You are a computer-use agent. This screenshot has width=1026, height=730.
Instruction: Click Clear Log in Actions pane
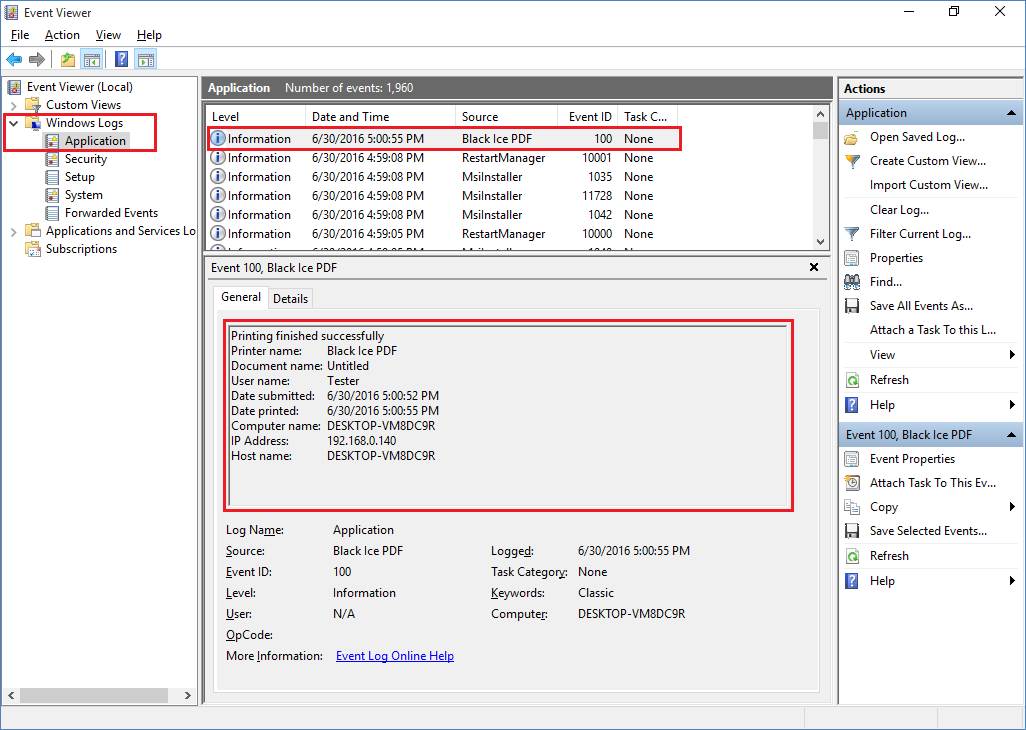(x=898, y=210)
